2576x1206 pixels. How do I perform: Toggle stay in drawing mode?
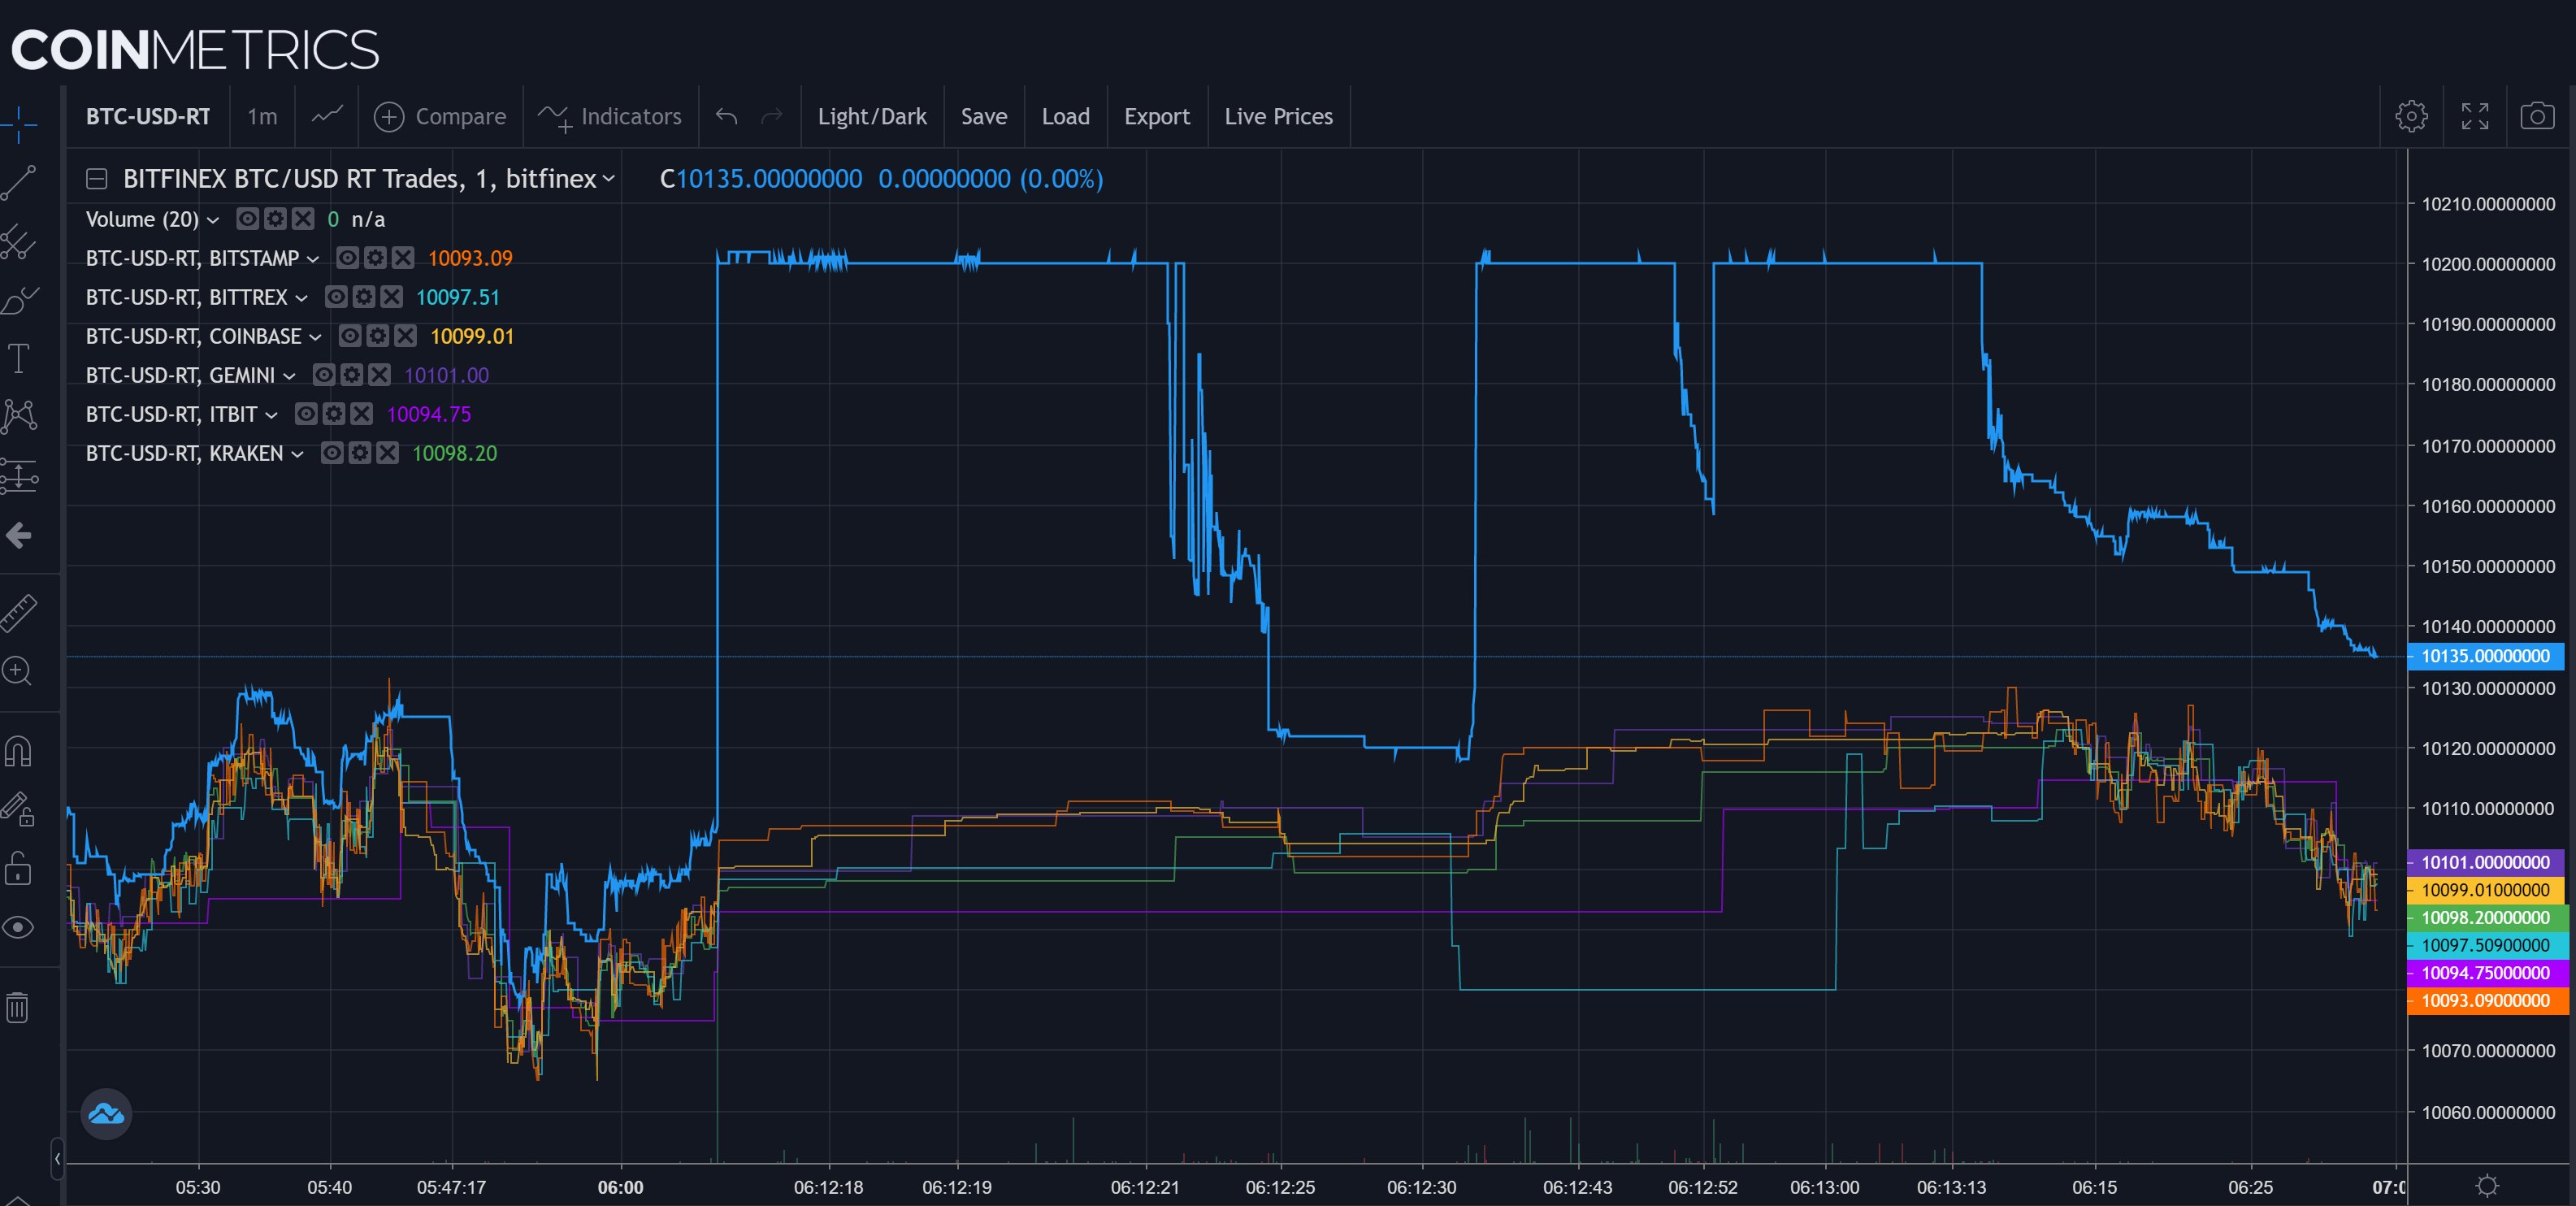19,808
